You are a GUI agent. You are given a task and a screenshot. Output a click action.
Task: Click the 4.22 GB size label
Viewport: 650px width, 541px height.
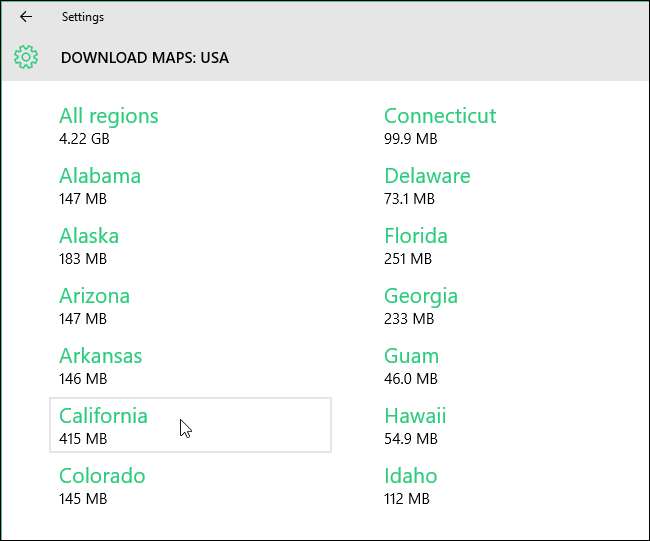tap(84, 139)
